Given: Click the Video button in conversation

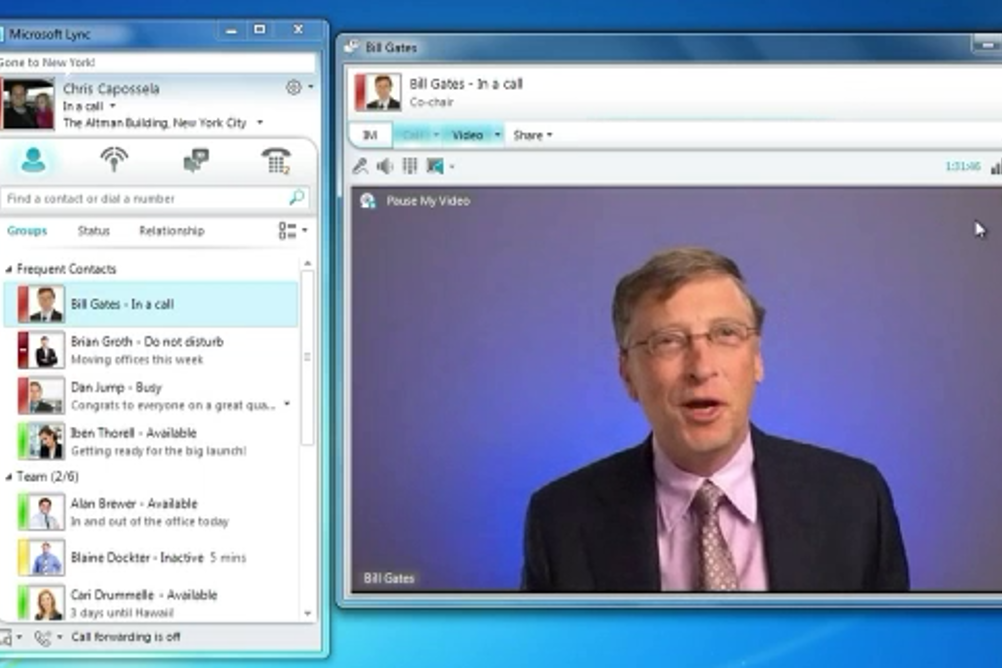Looking at the screenshot, I should (467, 135).
